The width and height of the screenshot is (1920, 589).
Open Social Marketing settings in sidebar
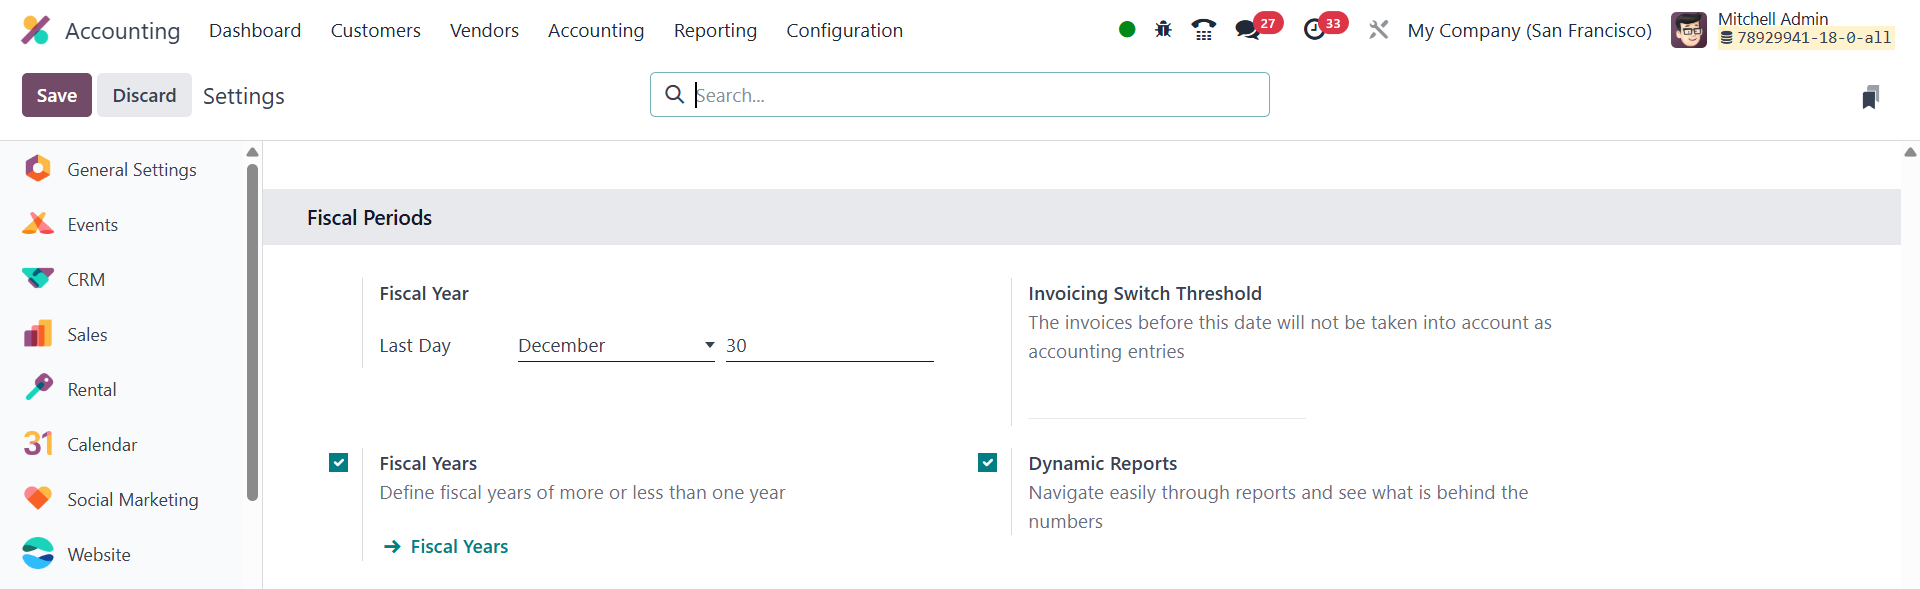pyautogui.click(x=132, y=500)
